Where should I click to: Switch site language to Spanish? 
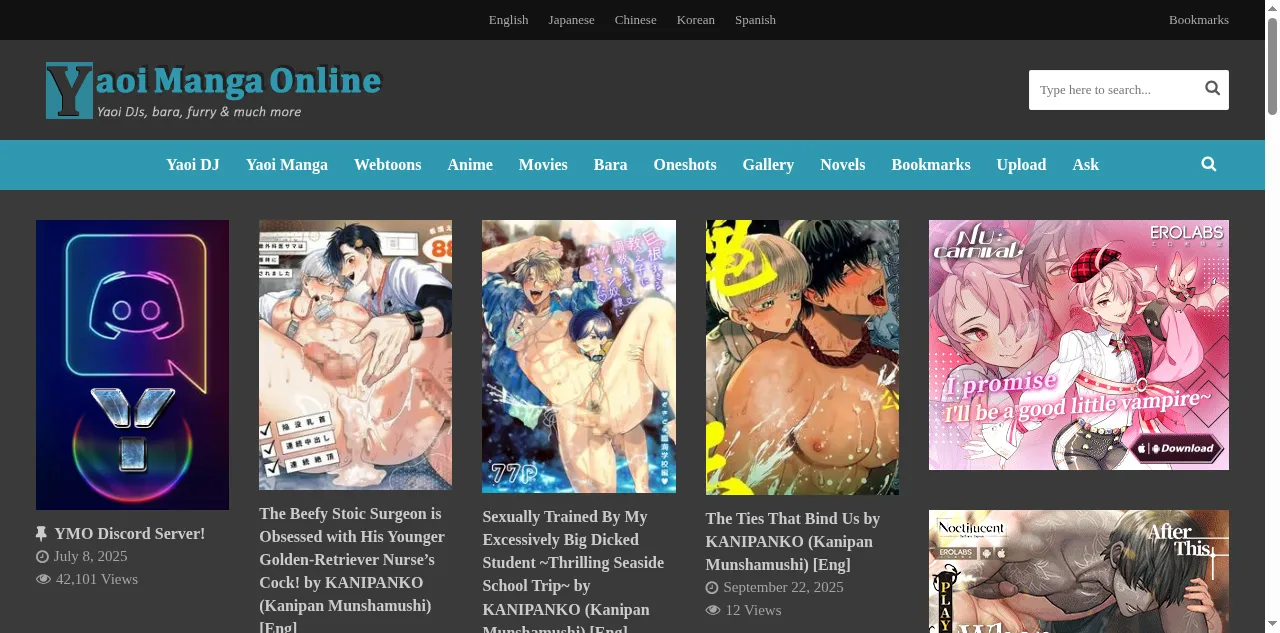[x=755, y=20]
